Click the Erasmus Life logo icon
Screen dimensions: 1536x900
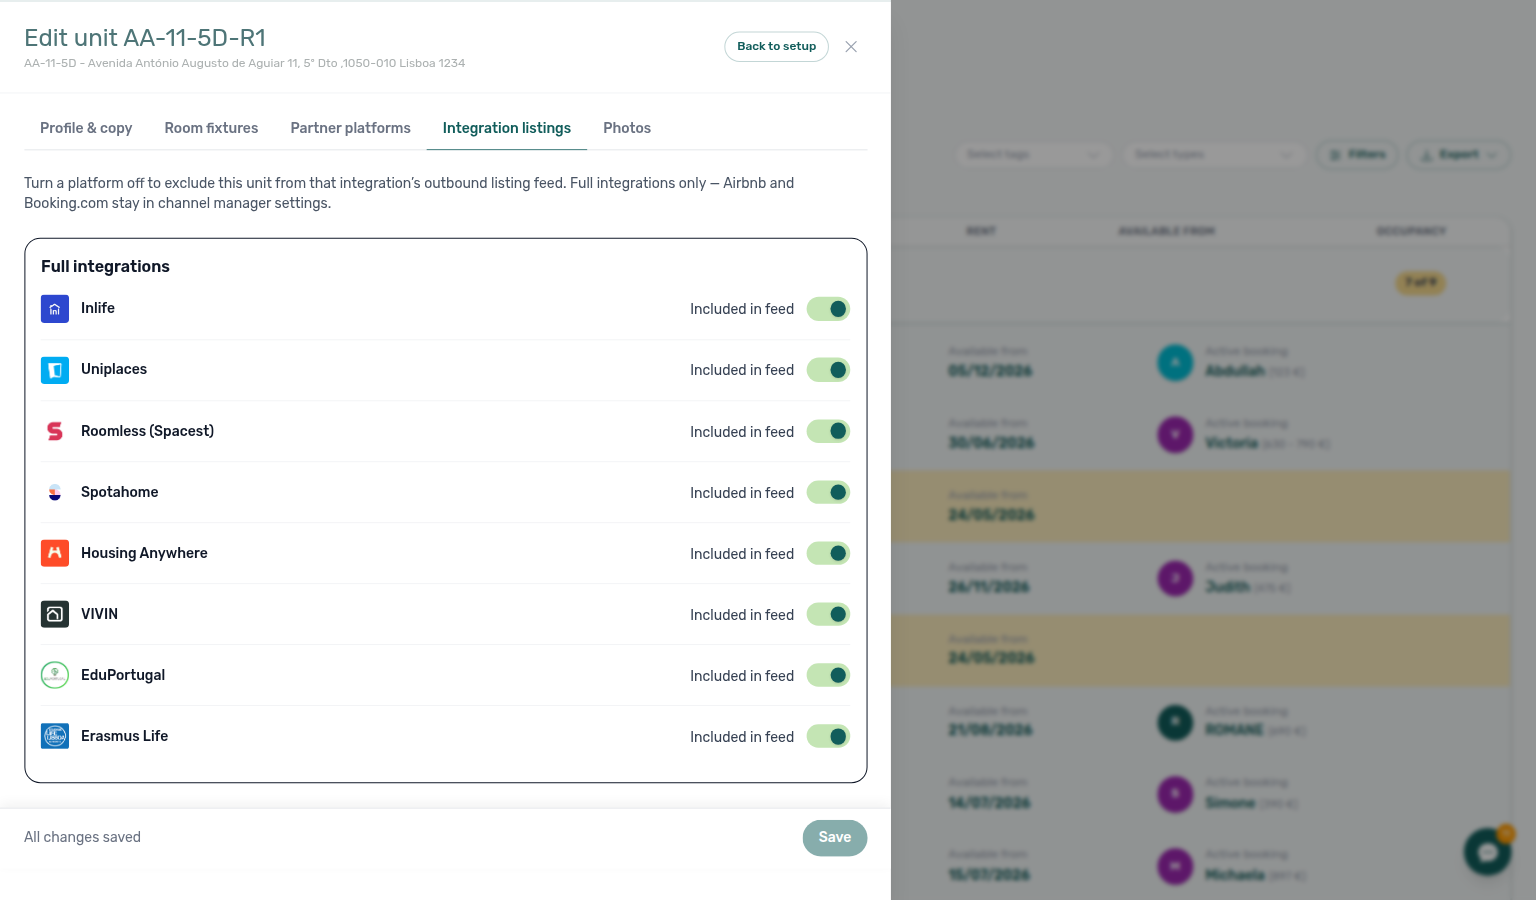tap(55, 736)
